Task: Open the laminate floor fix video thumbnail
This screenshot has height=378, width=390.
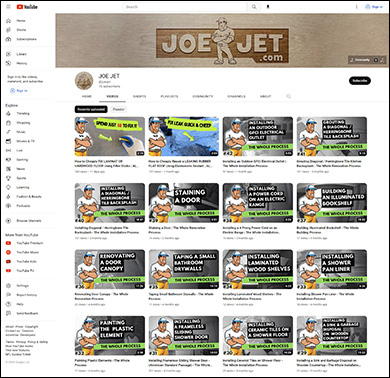Action: [x=110, y=136]
